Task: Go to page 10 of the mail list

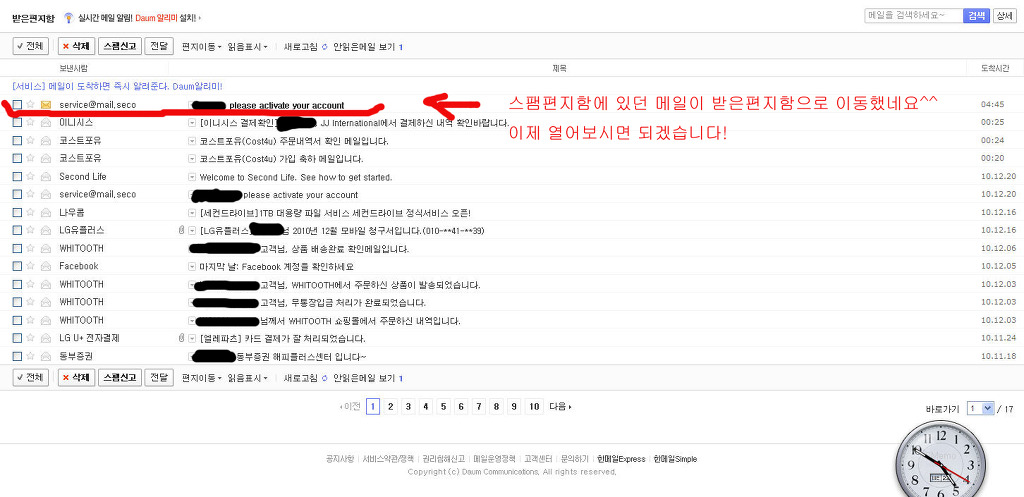Action: coord(534,407)
